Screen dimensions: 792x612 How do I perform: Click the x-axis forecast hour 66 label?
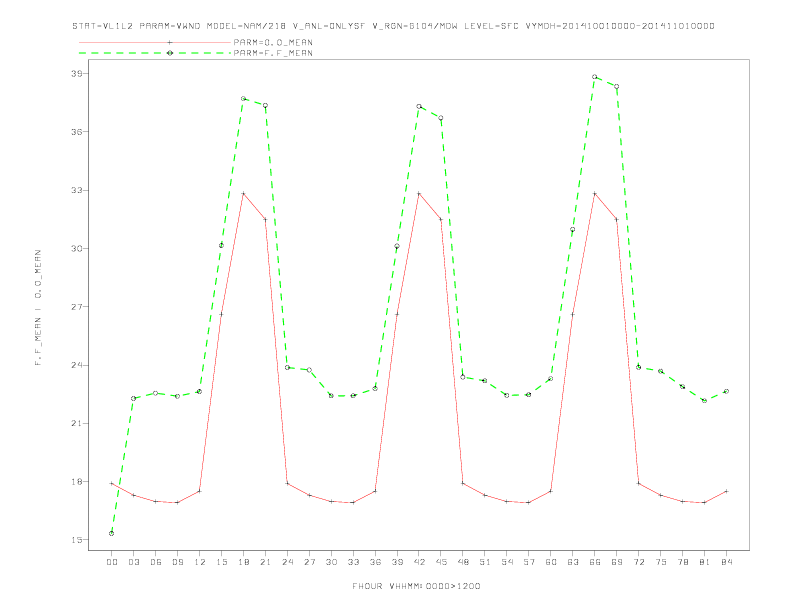(x=595, y=562)
